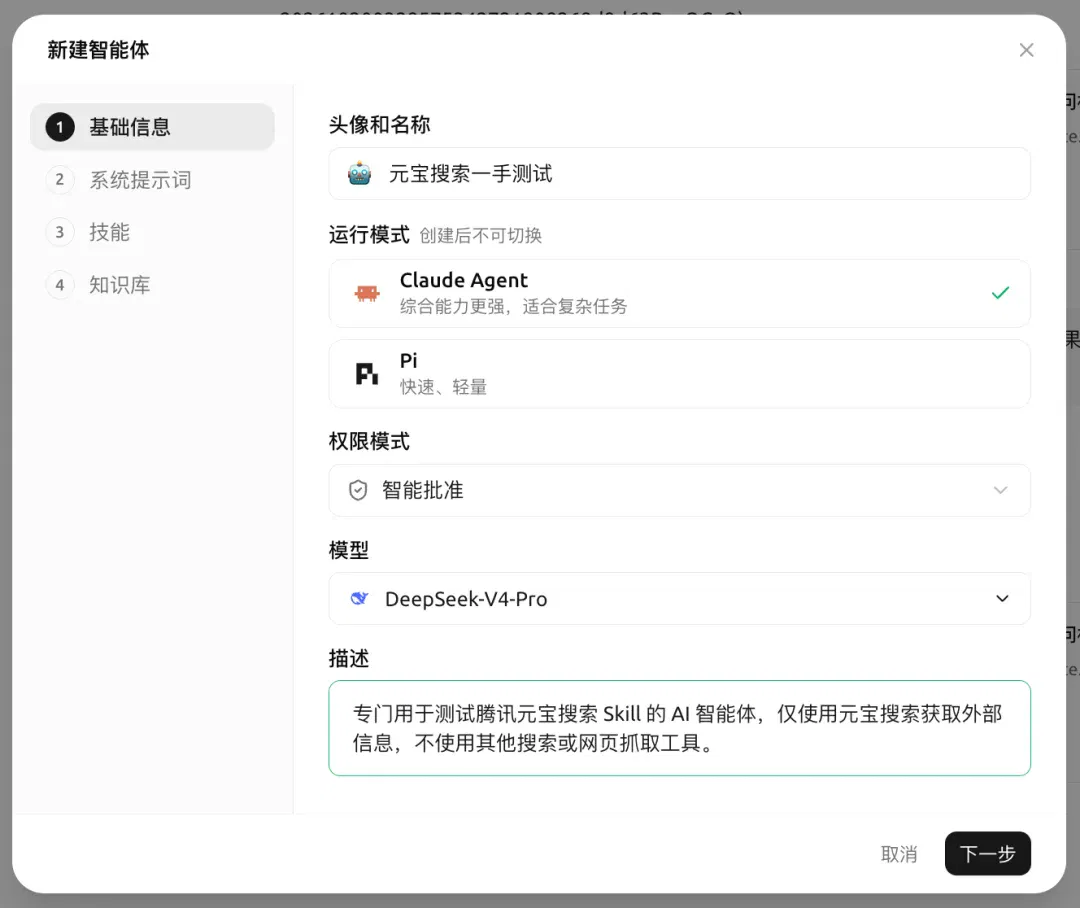
Task: Expand the model selector chevron arrow
Action: tap(1002, 599)
